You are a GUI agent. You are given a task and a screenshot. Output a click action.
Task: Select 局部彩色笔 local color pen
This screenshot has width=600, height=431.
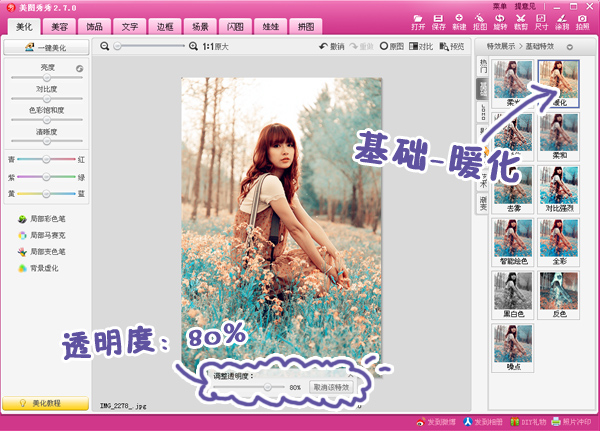pos(42,219)
